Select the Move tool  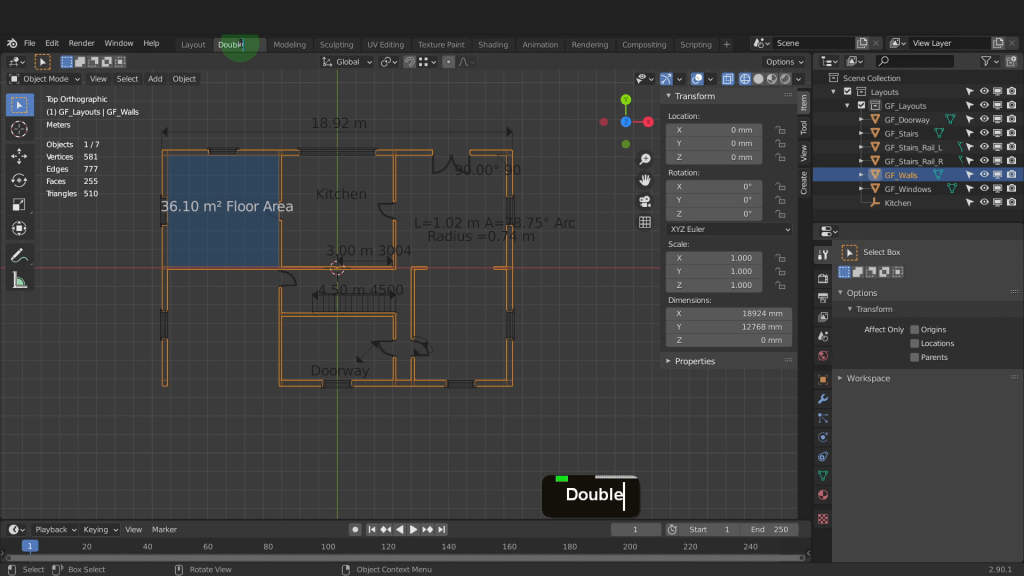pos(19,156)
